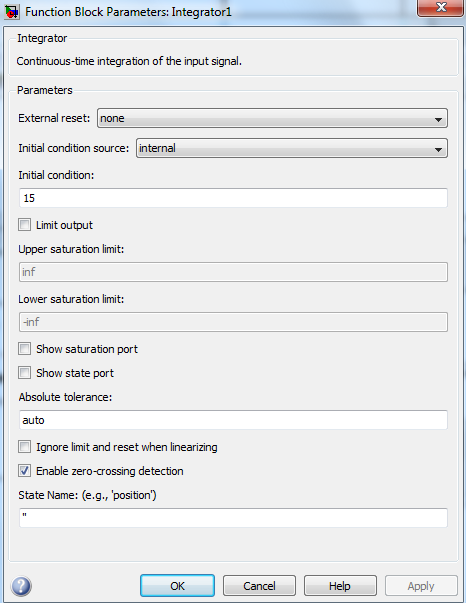Click the Apply button
Screen dimensions: 466x603
(421, 586)
